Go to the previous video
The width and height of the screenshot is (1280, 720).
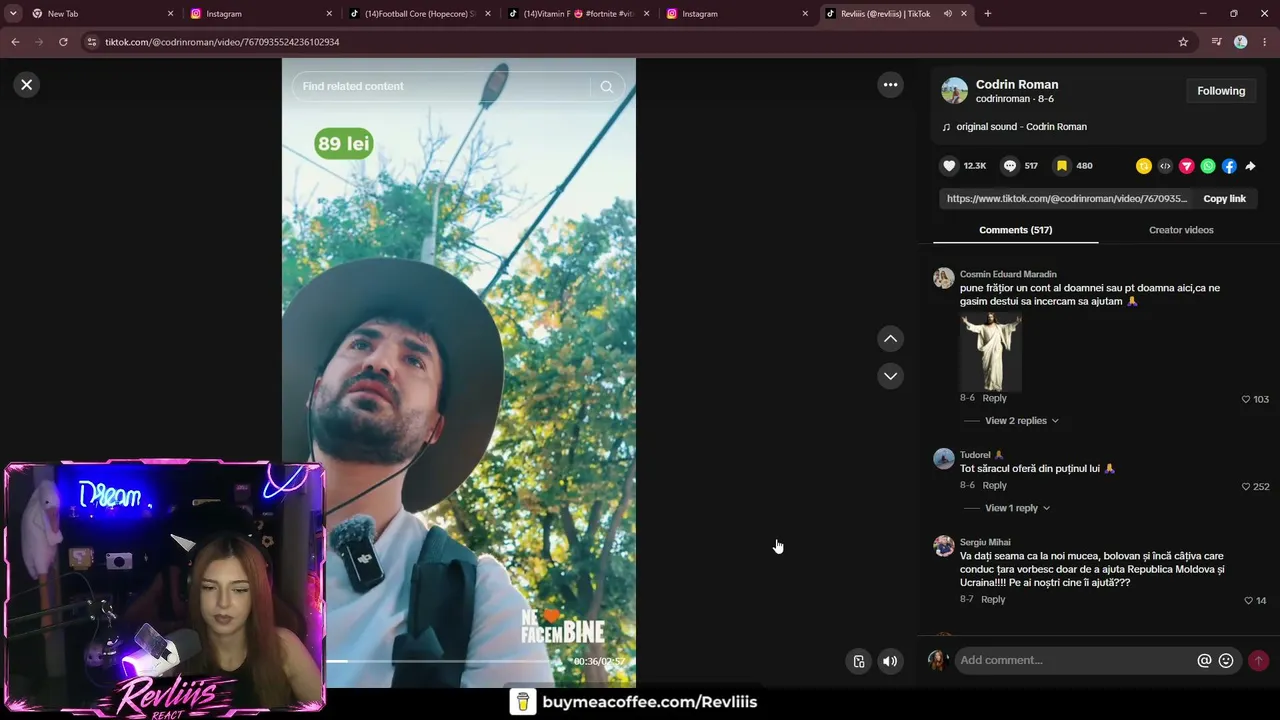(x=890, y=339)
